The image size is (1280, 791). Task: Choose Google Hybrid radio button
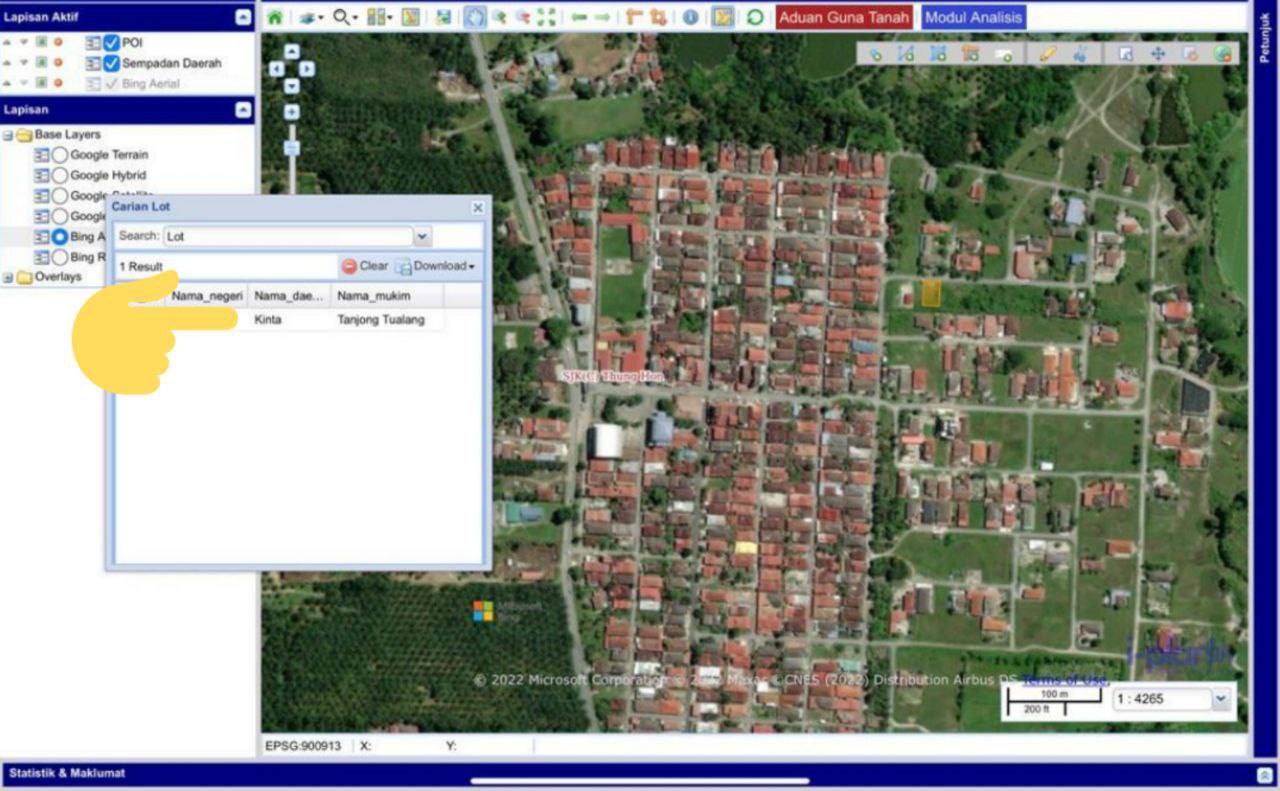[x=60, y=176]
